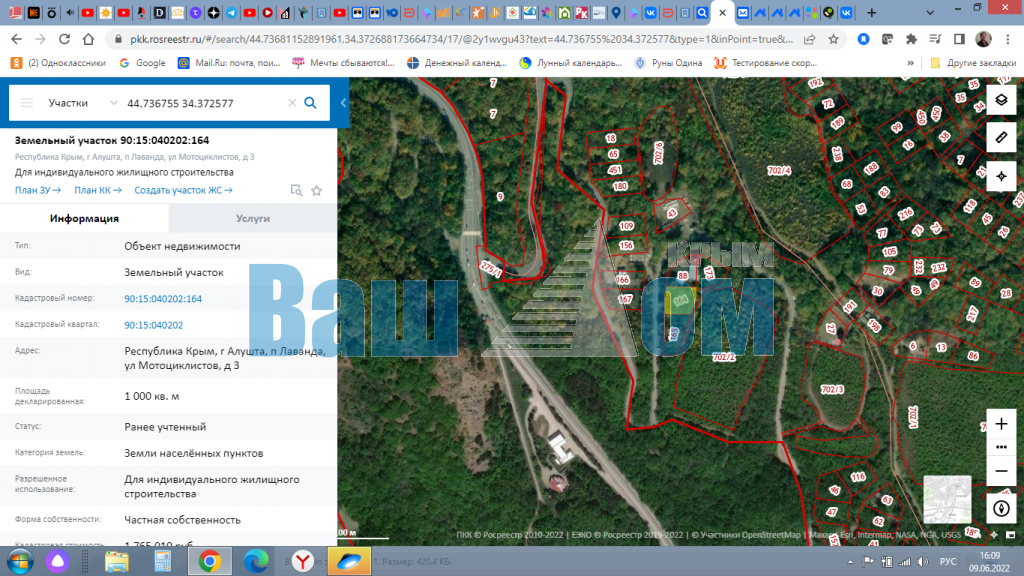This screenshot has height=576, width=1024.
Task: Open Руны Одина bookmark
Action: click(x=668, y=63)
